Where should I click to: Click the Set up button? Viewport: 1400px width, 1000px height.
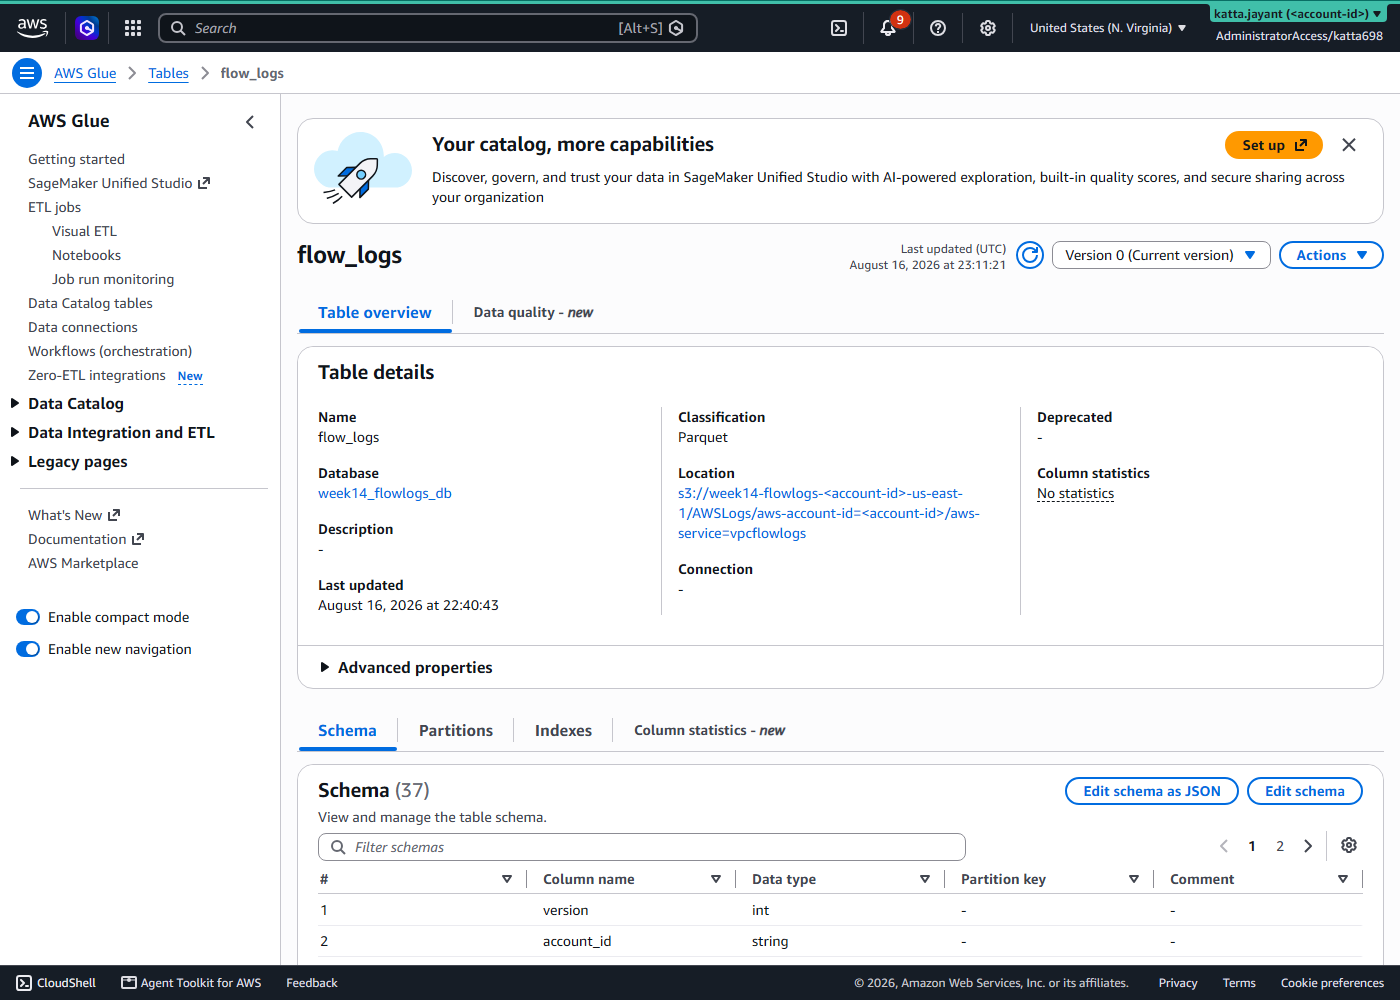[x=1273, y=145]
